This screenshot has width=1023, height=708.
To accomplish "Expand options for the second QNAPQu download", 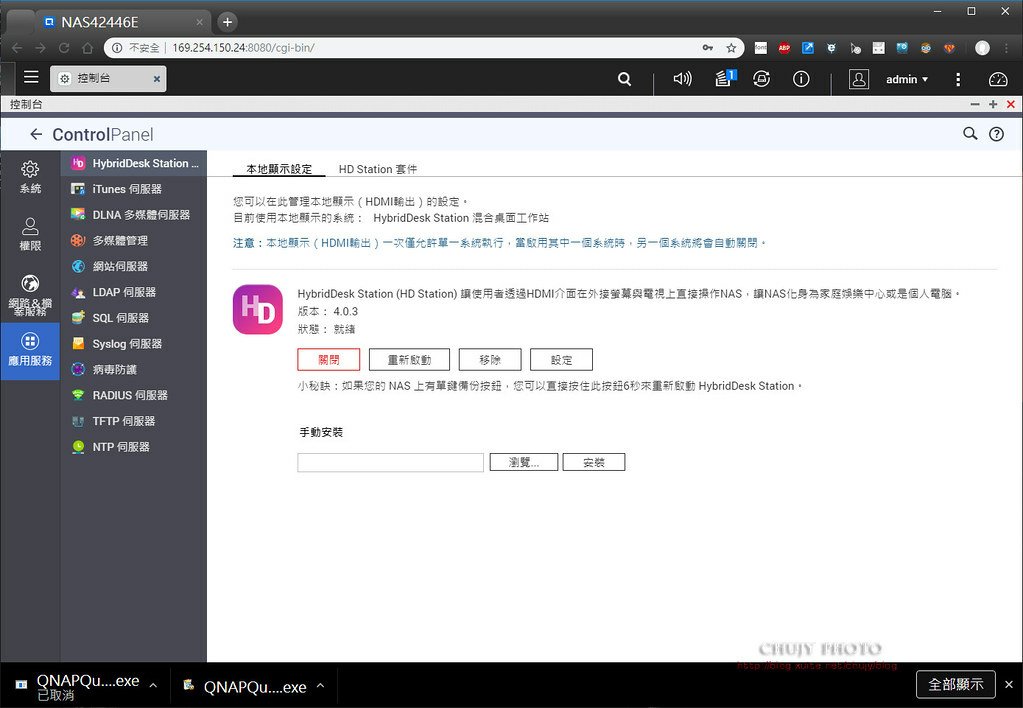I will [x=320, y=685].
